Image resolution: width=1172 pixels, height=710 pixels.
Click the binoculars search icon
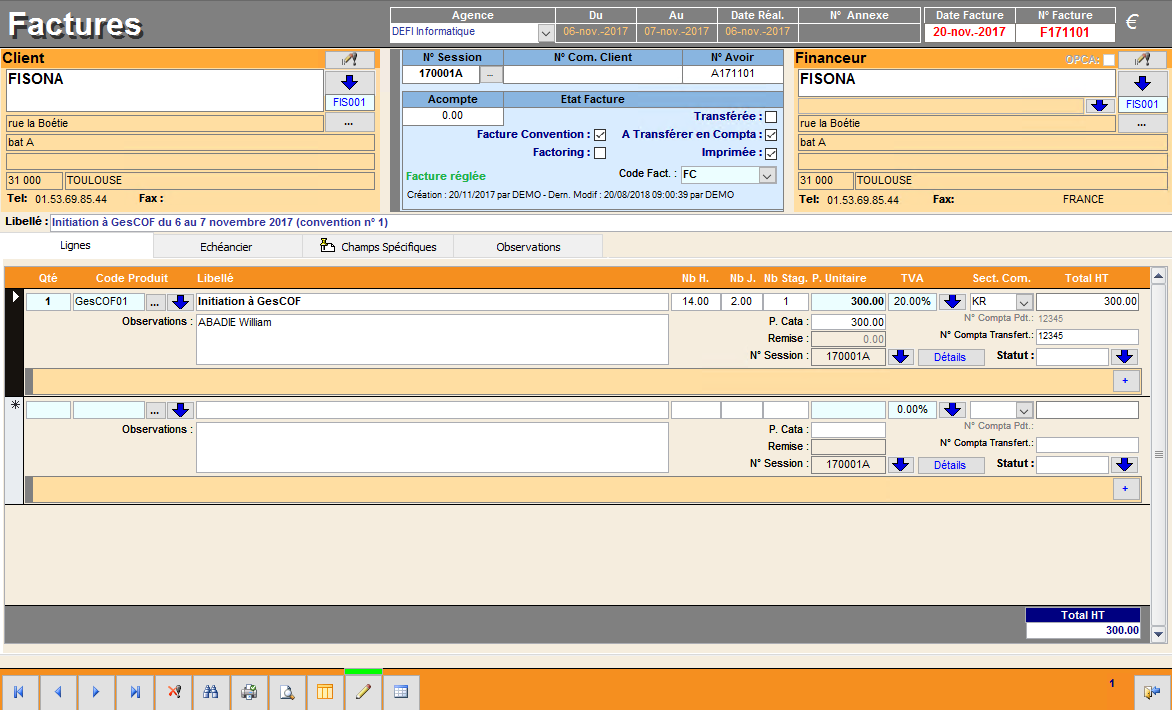211,692
